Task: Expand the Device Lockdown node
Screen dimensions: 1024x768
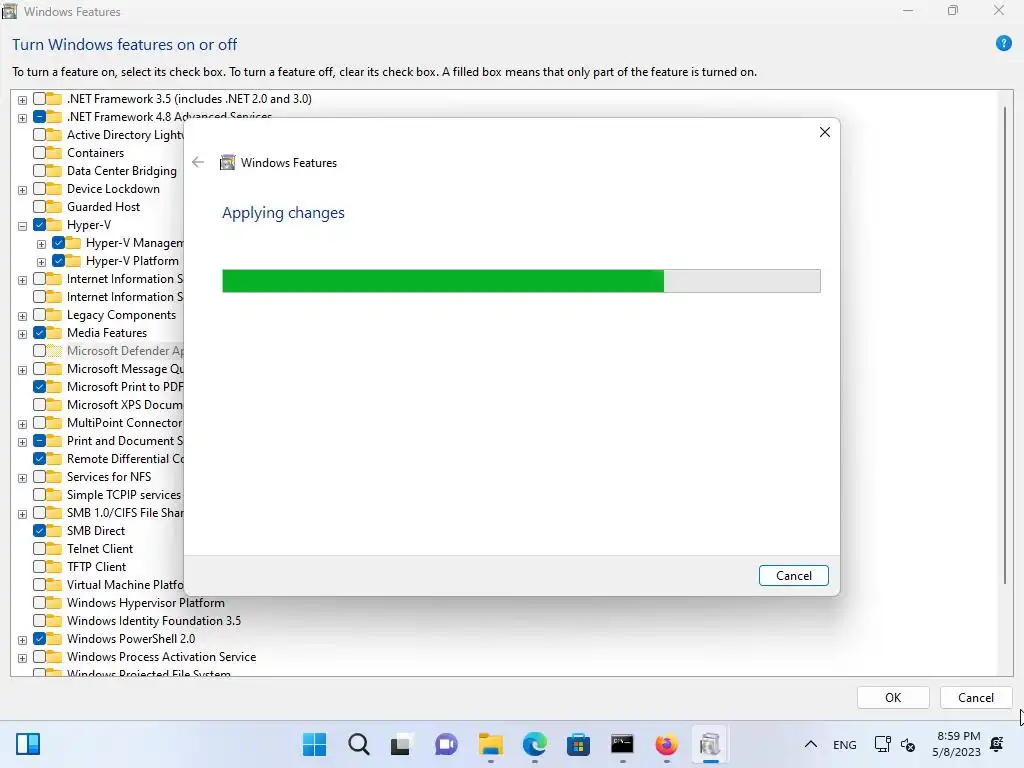Action: [22, 190]
